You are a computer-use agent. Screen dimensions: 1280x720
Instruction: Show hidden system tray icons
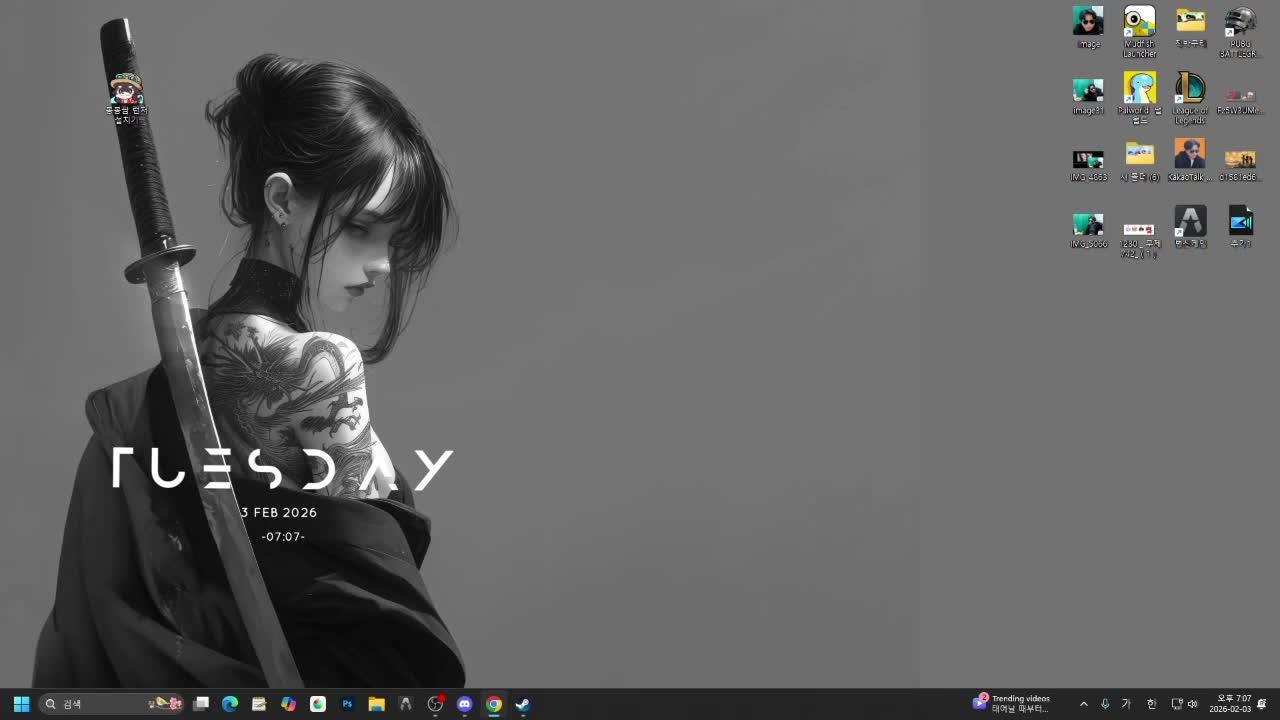point(1083,704)
